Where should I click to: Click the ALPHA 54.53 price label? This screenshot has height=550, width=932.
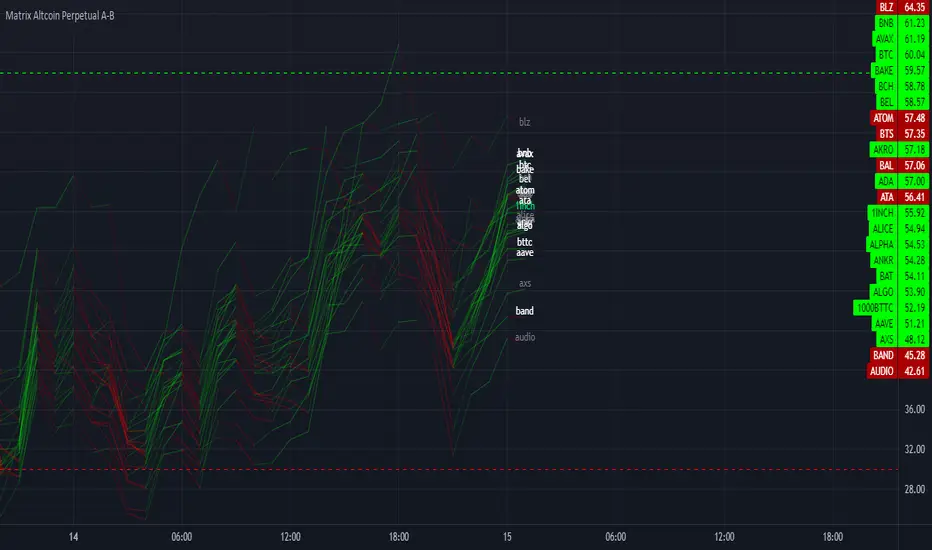point(898,244)
